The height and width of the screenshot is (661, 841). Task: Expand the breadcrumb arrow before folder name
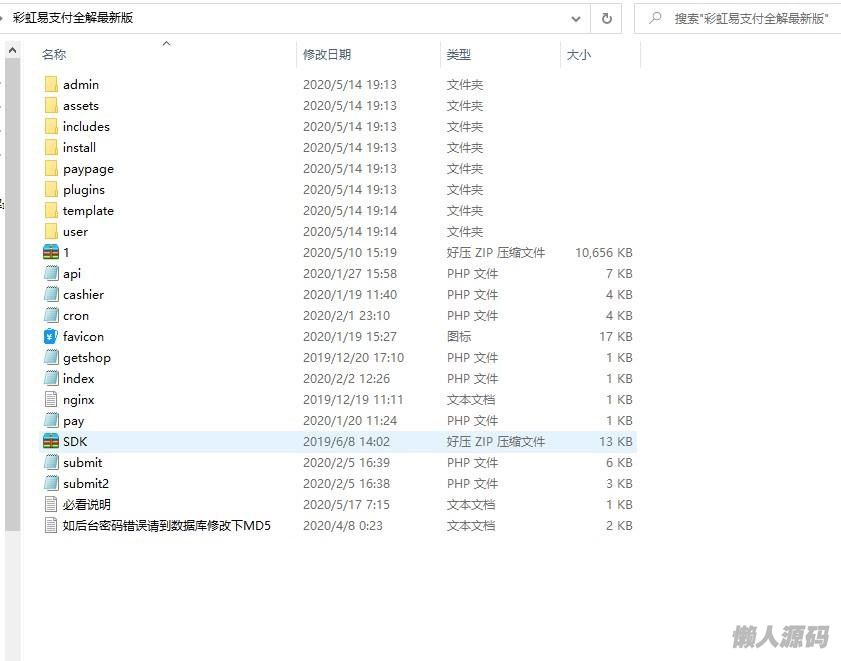pos(3,18)
